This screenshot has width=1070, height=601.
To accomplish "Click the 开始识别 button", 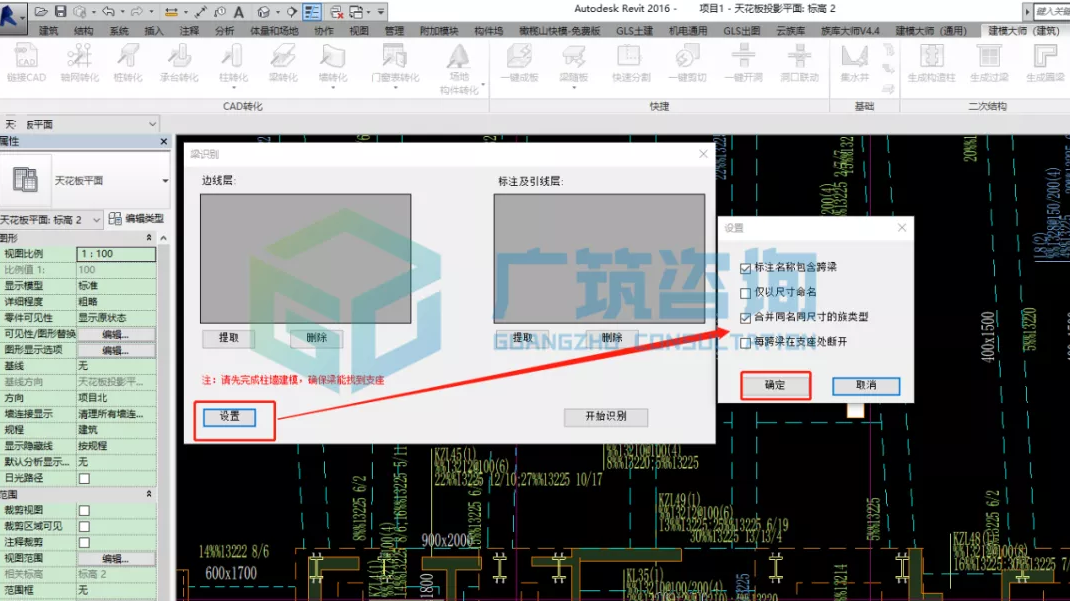I will click(606, 417).
